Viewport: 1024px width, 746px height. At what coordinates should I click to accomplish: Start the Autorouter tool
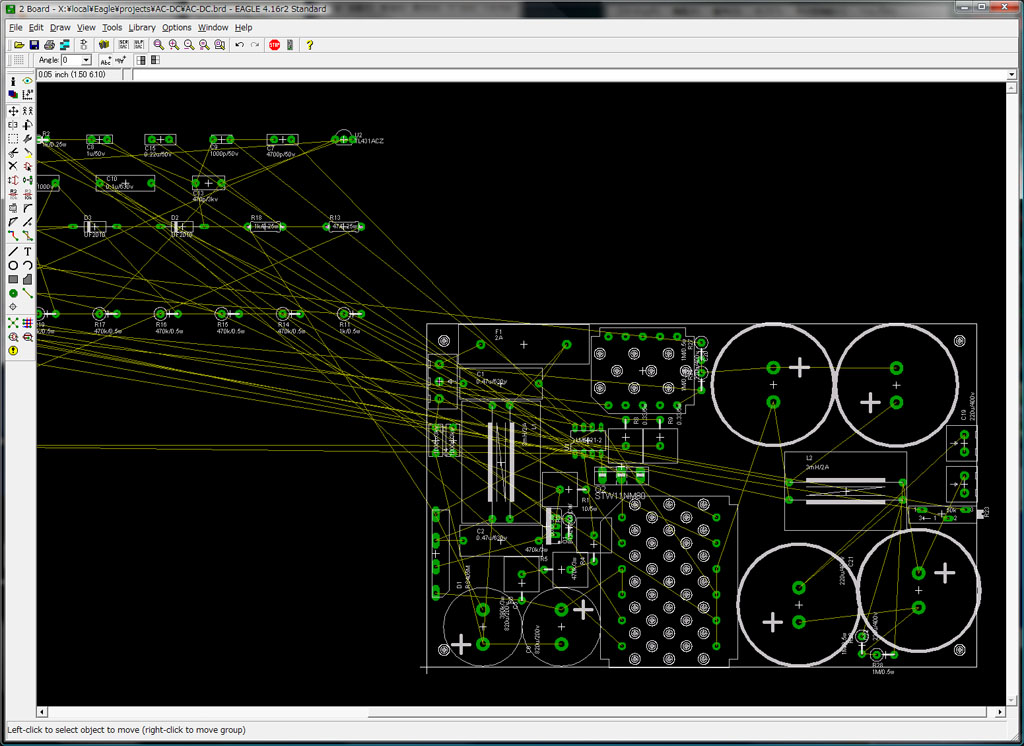(x=27, y=323)
